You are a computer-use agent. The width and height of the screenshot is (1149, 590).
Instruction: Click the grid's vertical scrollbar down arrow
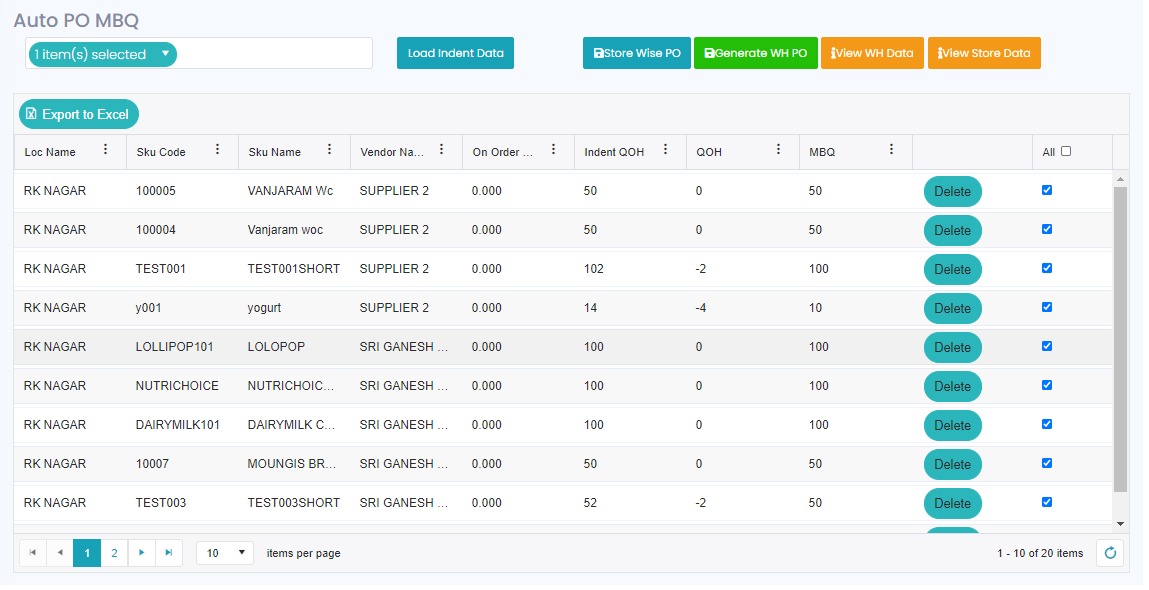tap(1120, 523)
